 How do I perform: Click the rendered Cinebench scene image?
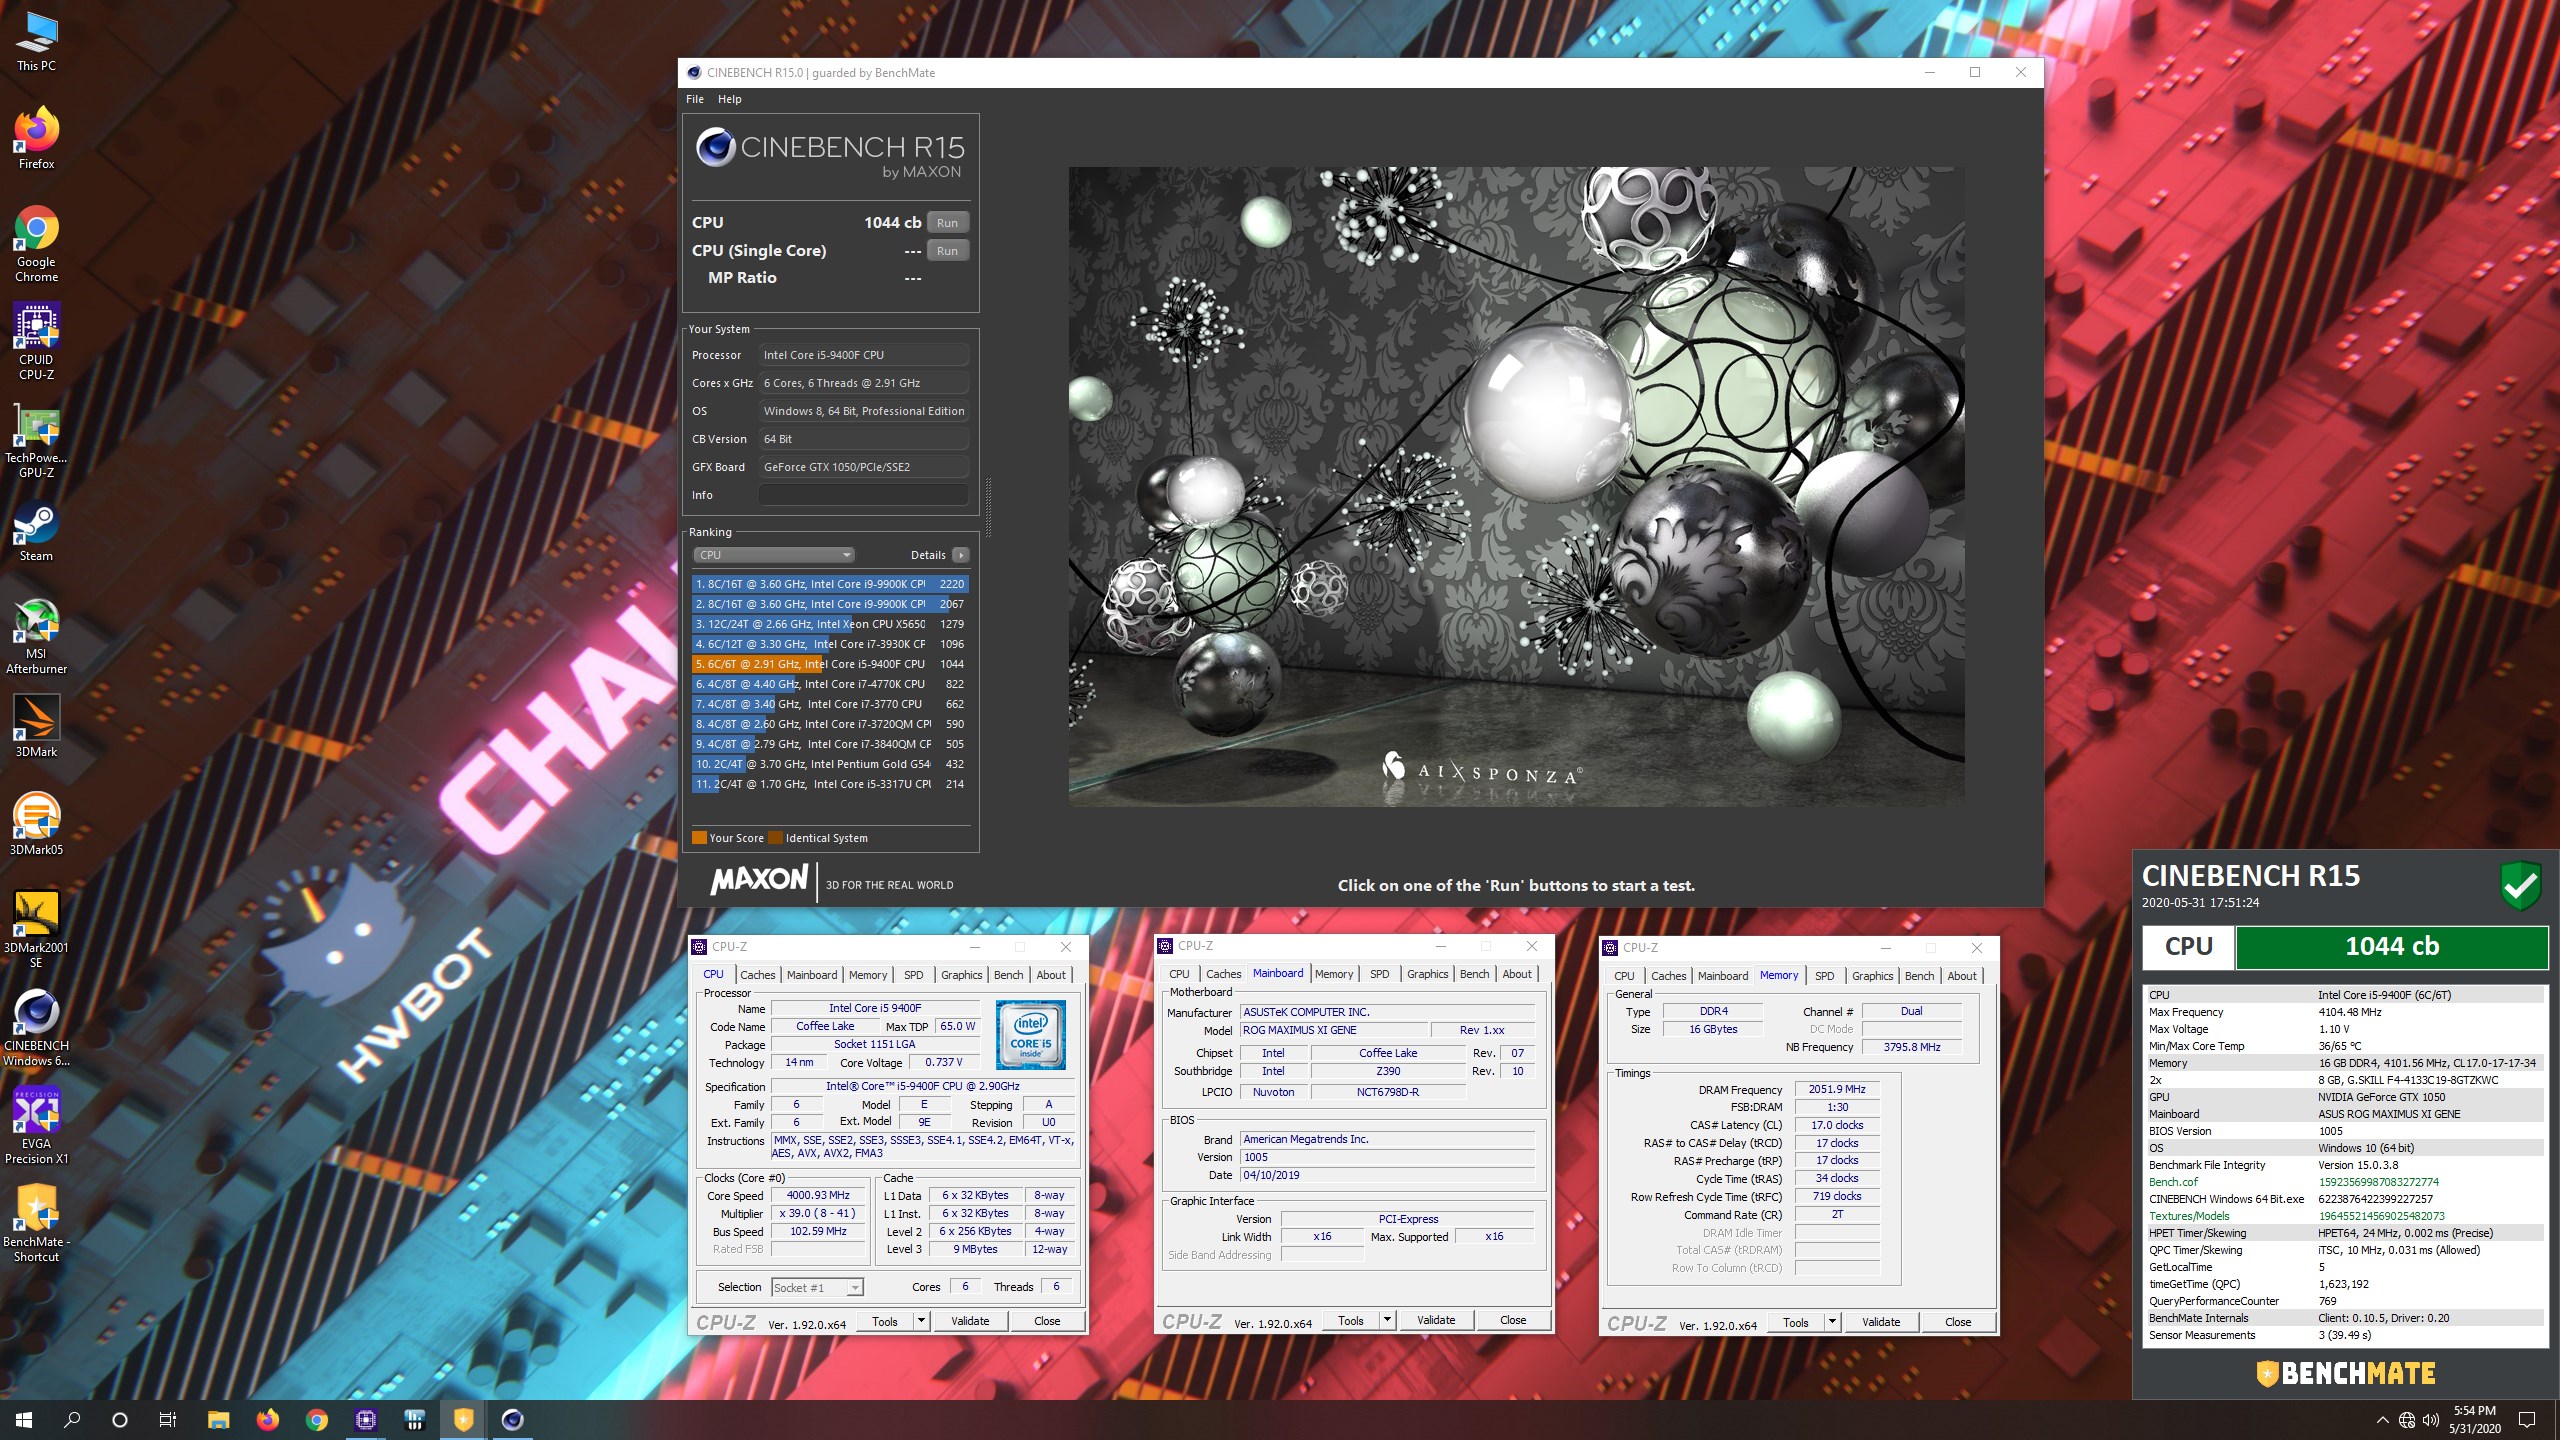1516,486
